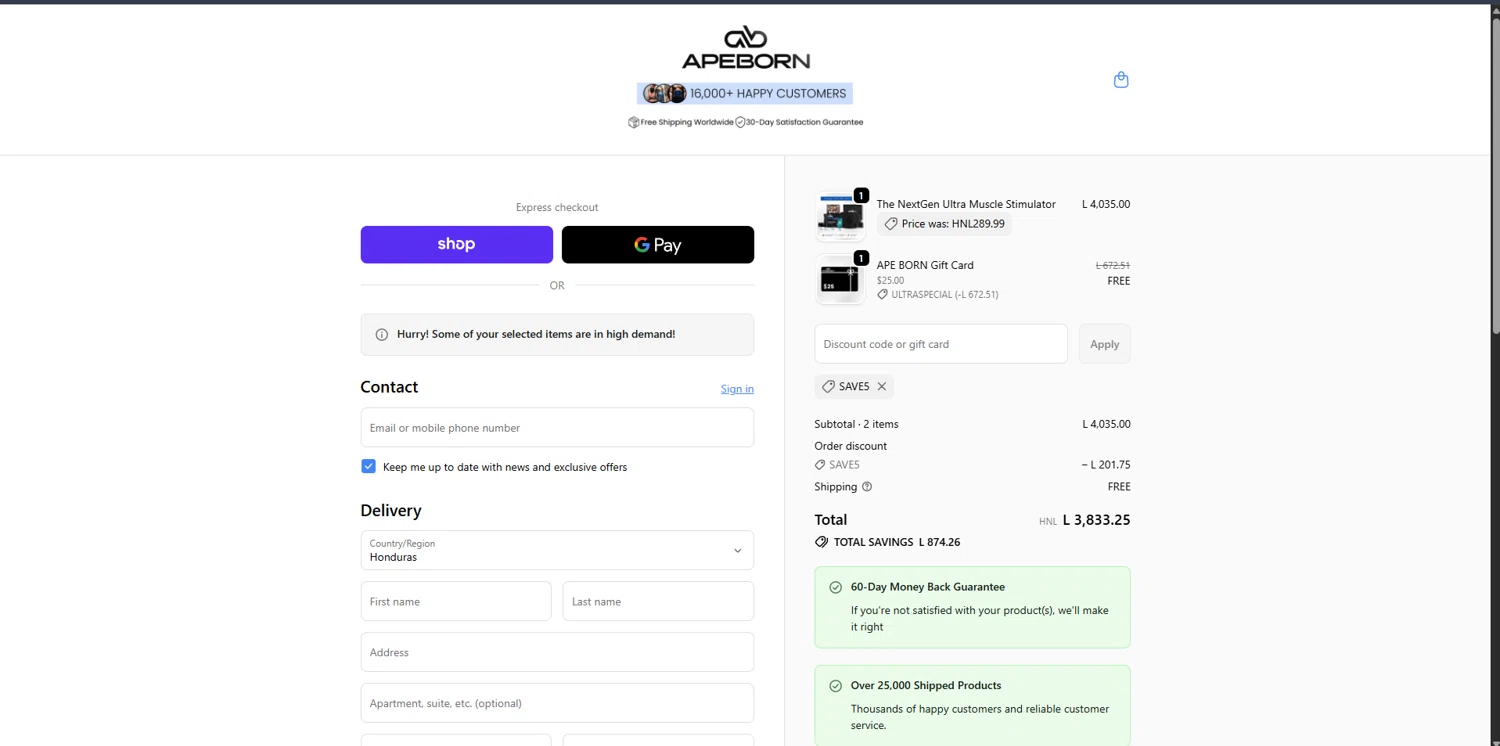The image size is (1500, 746).
Task: Remove the SAVE5 discount code
Action: coord(882,386)
